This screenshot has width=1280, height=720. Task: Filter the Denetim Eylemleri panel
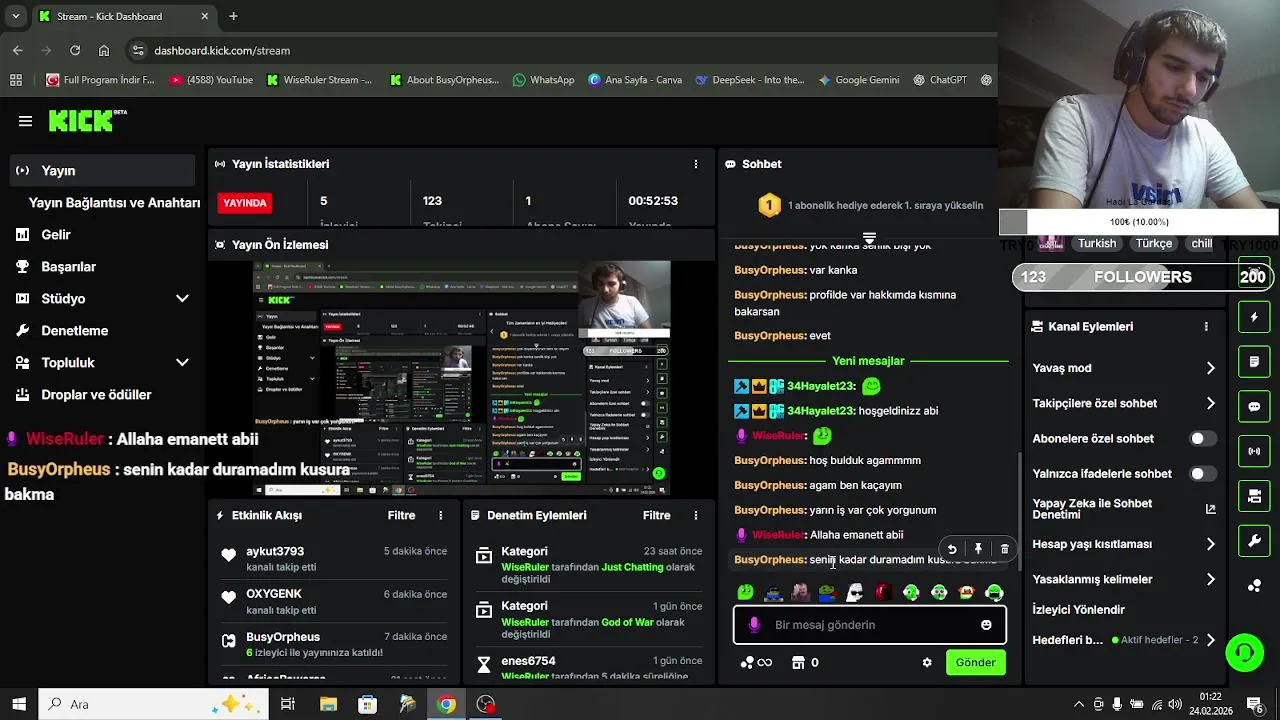[656, 515]
